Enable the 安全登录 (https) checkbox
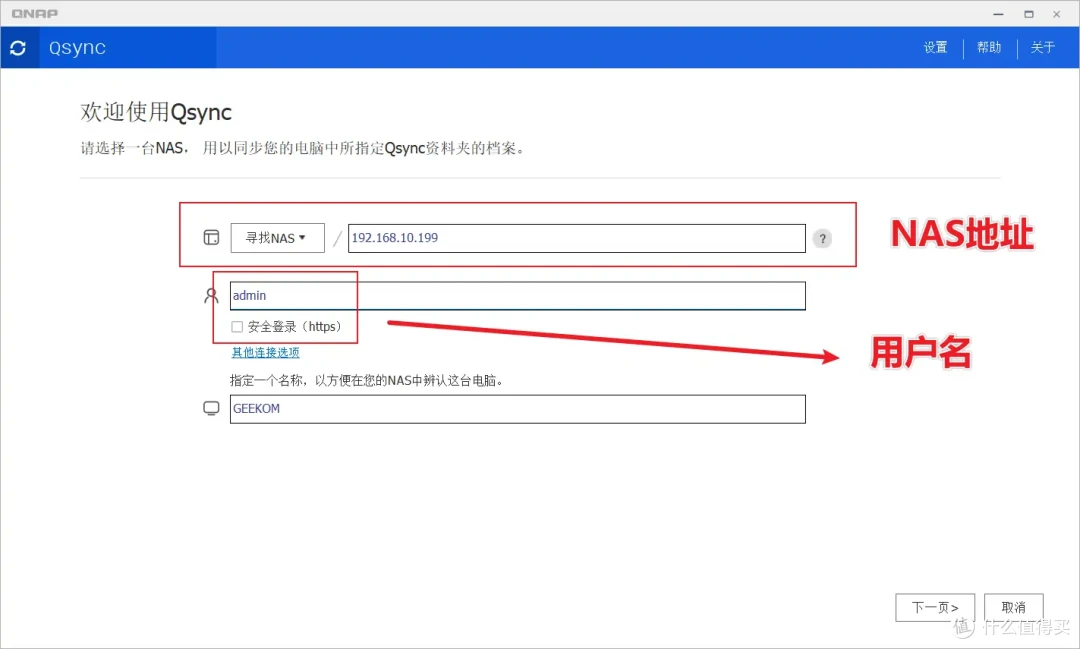This screenshot has width=1080, height=649. pos(237,327)
